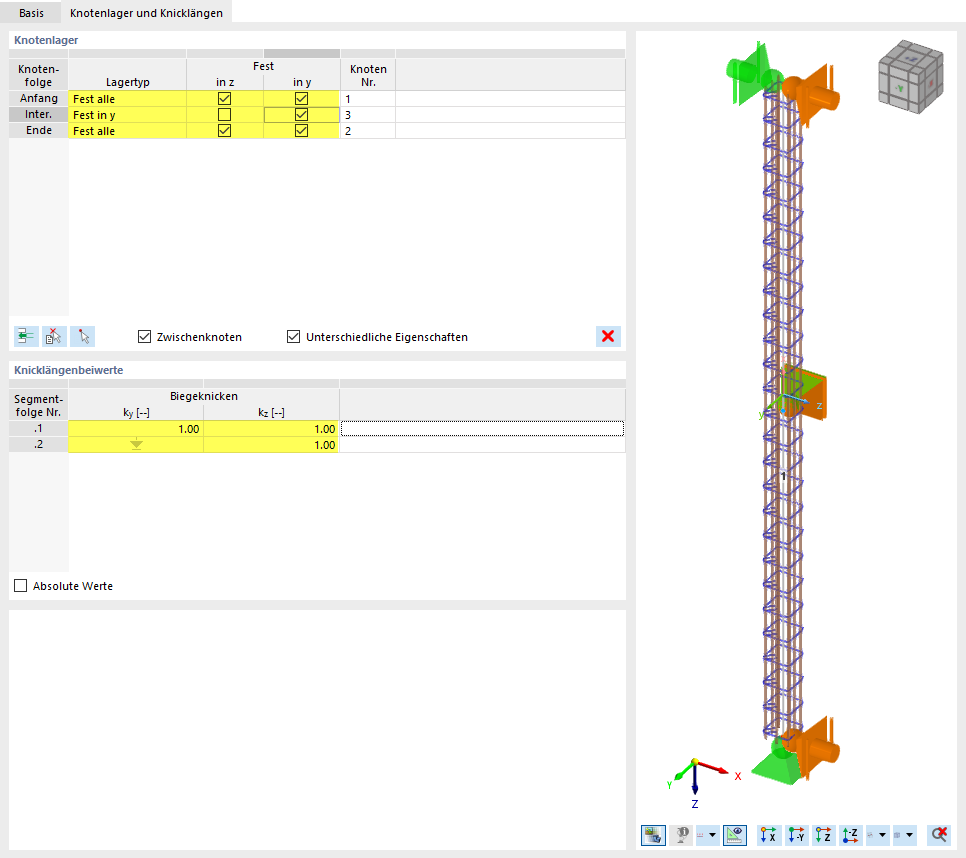
Task: Click the Biegeknicken column header
Action: pyautogui.click(x=204, y=396)
